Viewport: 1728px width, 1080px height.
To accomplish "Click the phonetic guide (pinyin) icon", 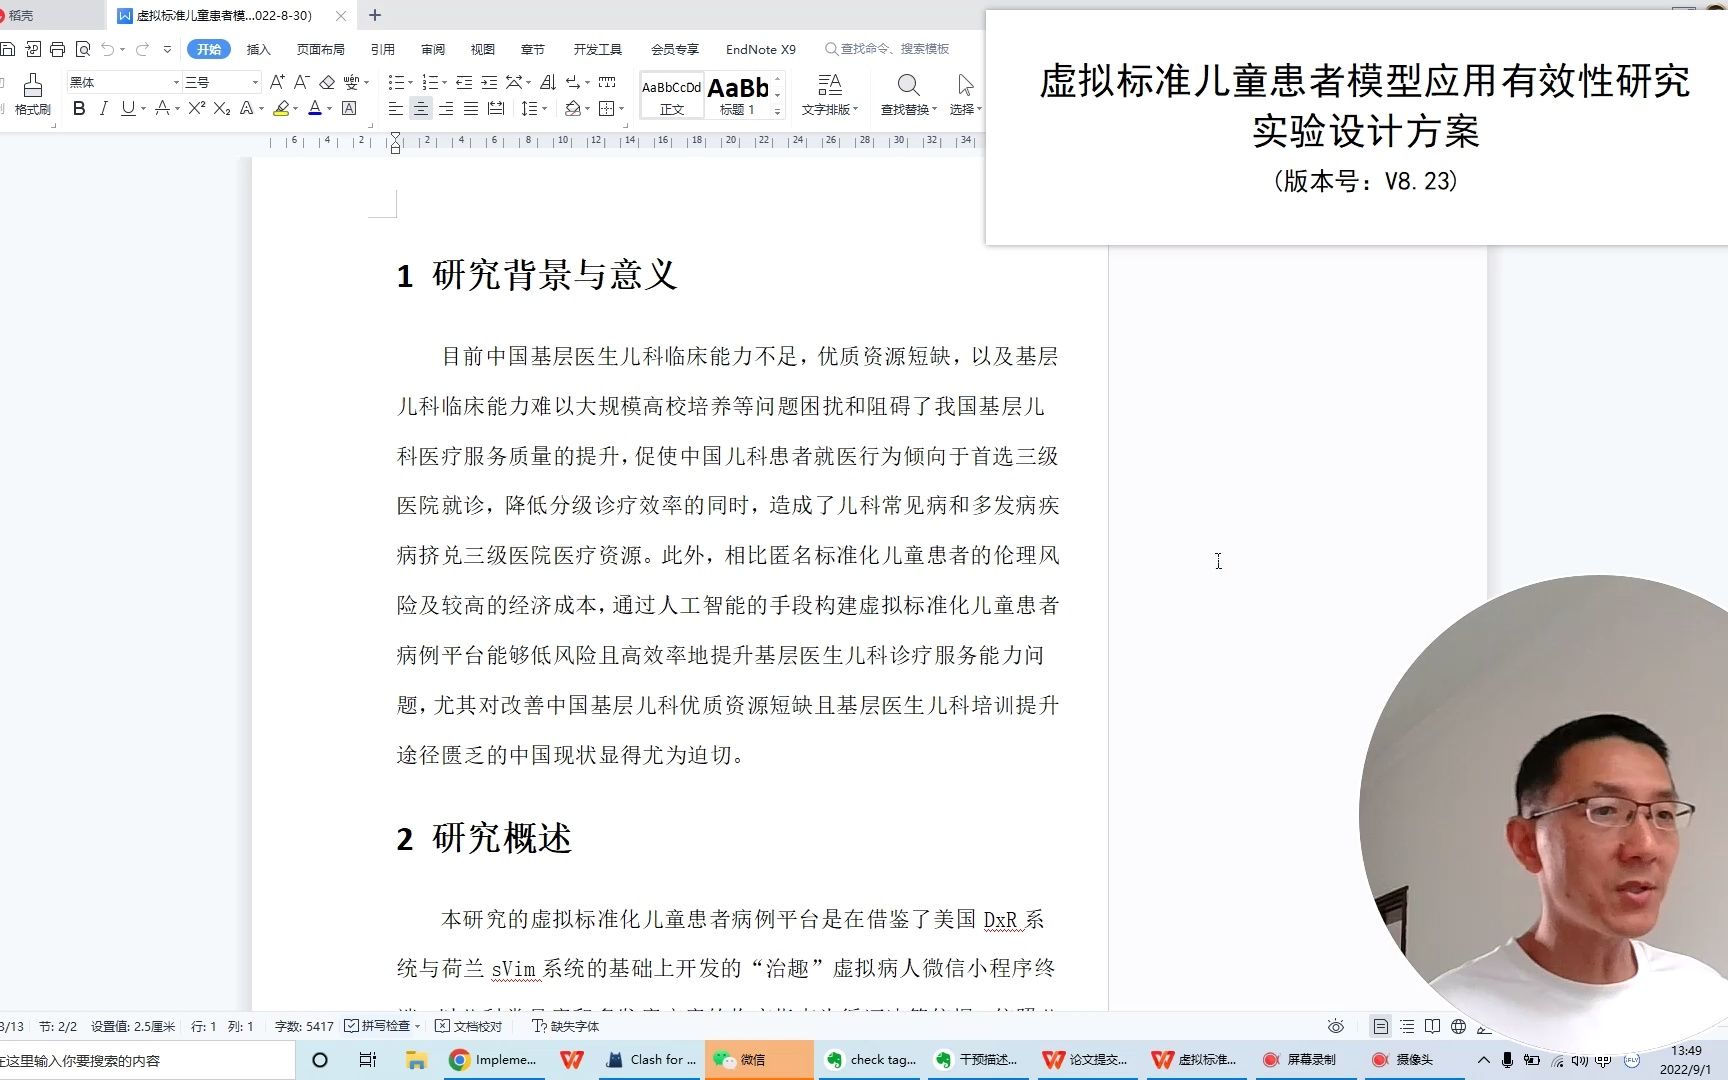I will coord(351,82).
